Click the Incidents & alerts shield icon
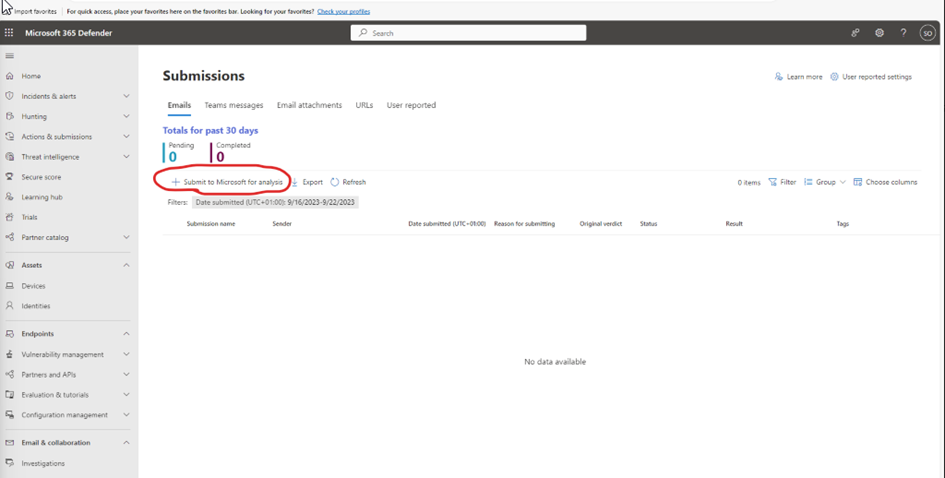Screen dimensions: 945x478 click(9, 96)
